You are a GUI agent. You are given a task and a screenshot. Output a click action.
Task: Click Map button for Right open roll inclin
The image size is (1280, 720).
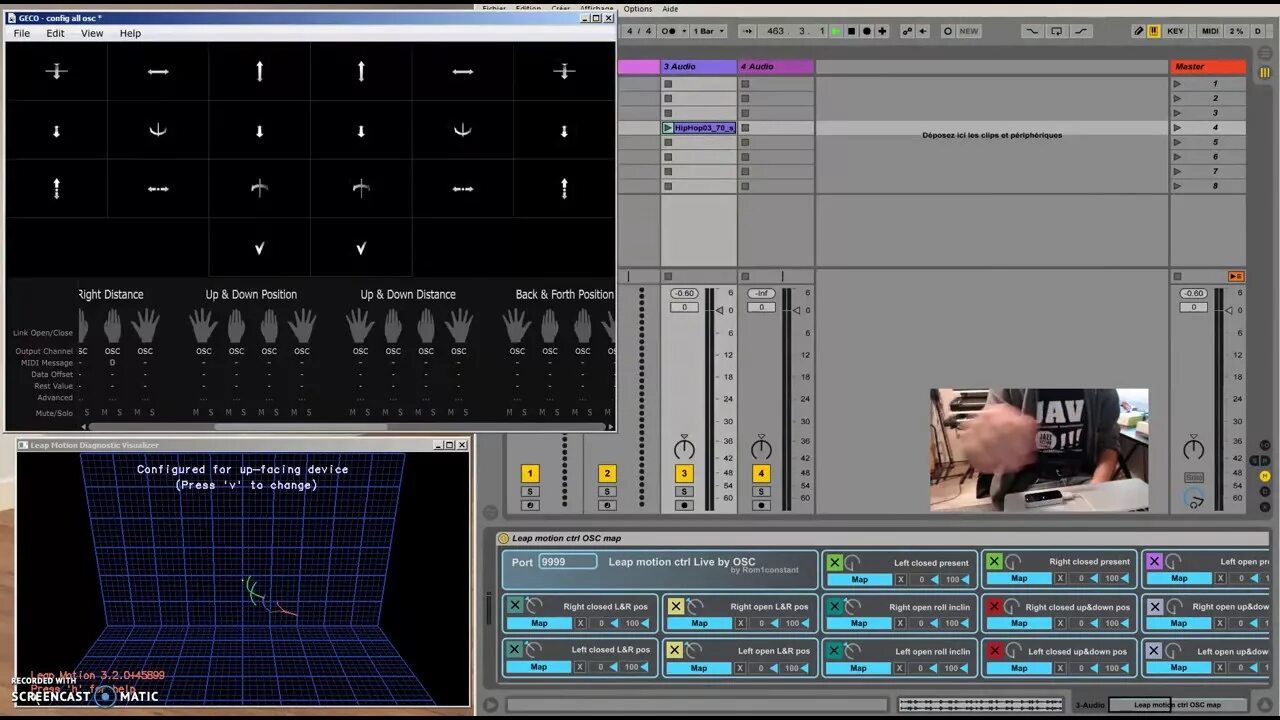tap(859, 623)
